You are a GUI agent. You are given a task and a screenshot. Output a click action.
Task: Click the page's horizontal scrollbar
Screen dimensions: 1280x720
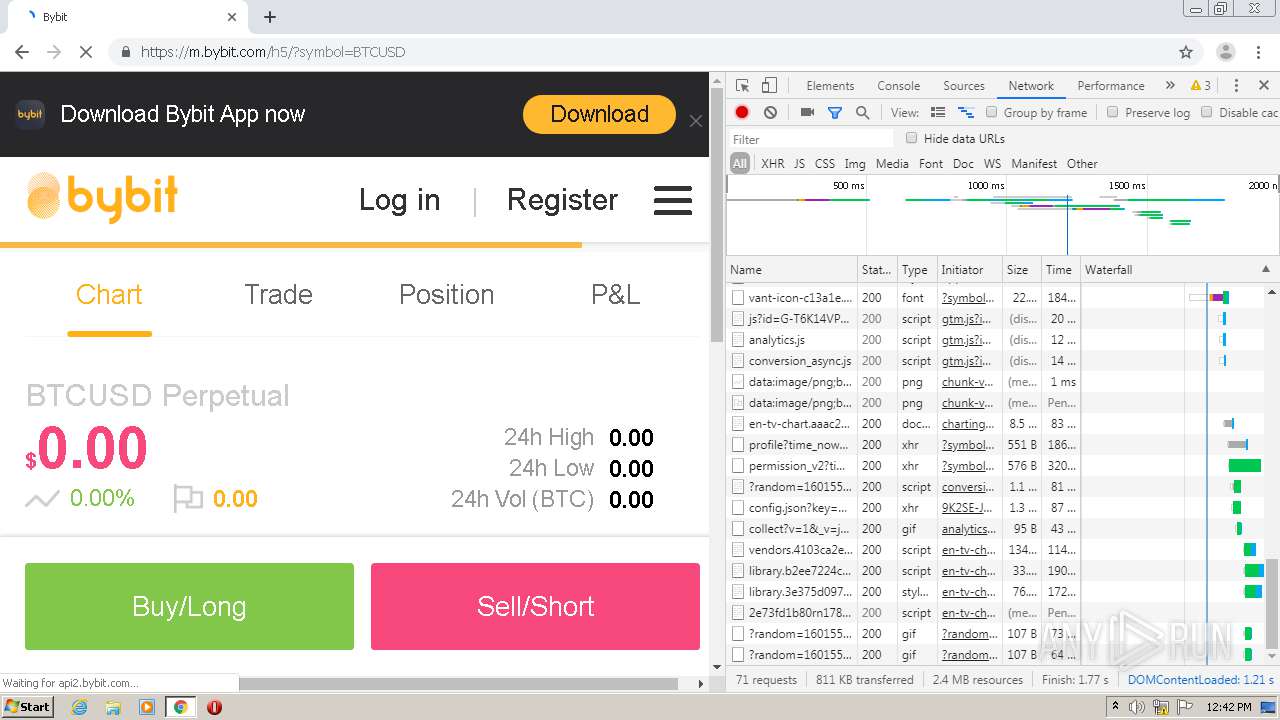tap(458, 684)
